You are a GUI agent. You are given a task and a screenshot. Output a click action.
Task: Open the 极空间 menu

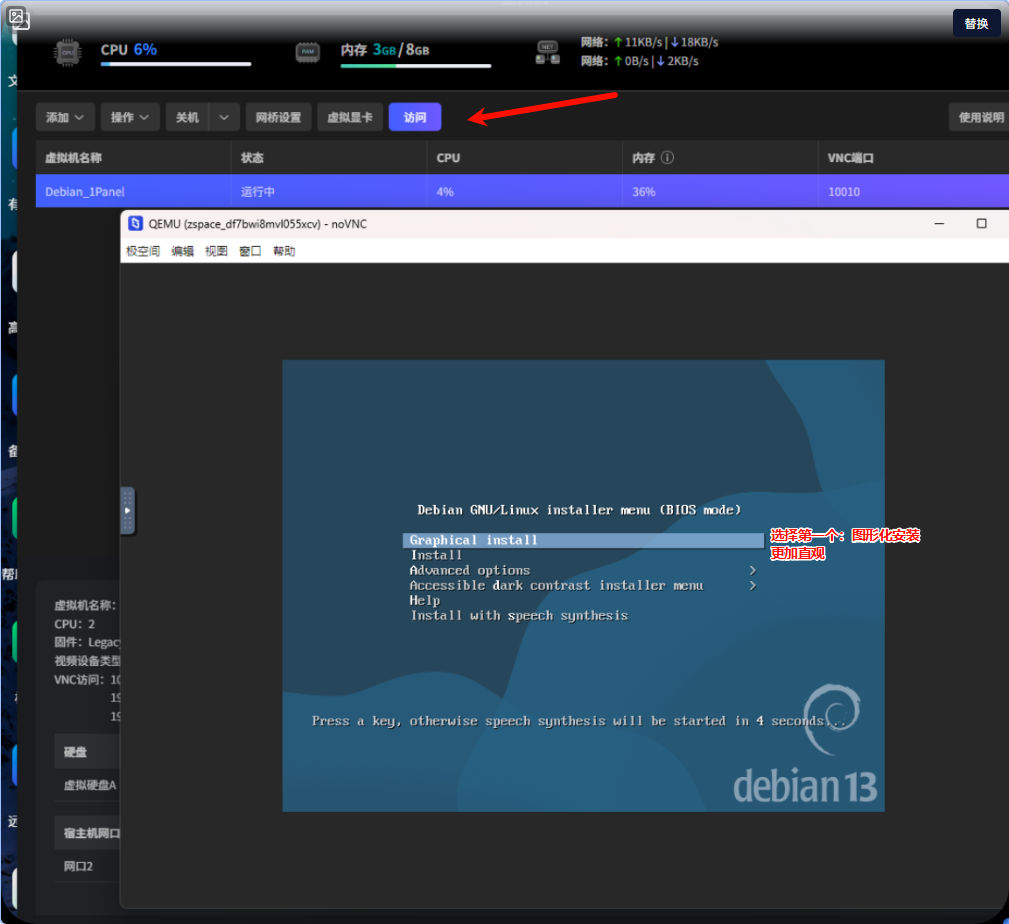click(143, 251)
